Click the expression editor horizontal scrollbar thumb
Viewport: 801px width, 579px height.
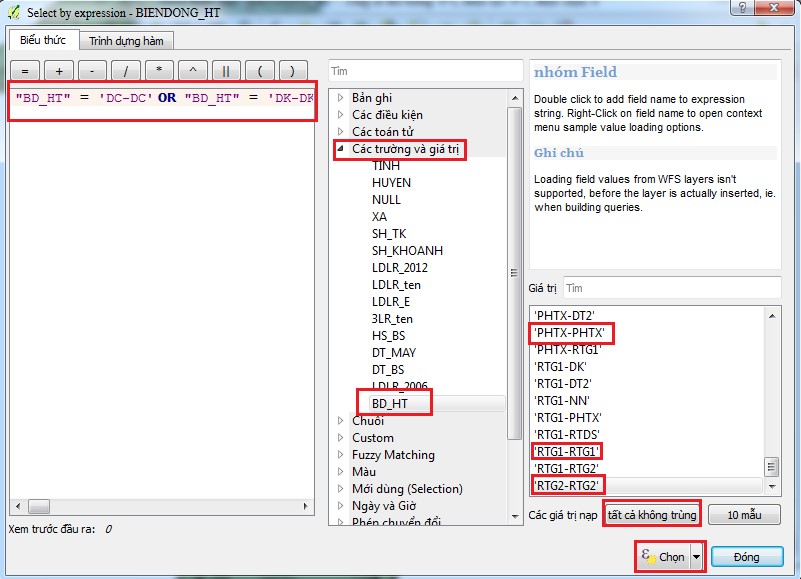point(39,506)
